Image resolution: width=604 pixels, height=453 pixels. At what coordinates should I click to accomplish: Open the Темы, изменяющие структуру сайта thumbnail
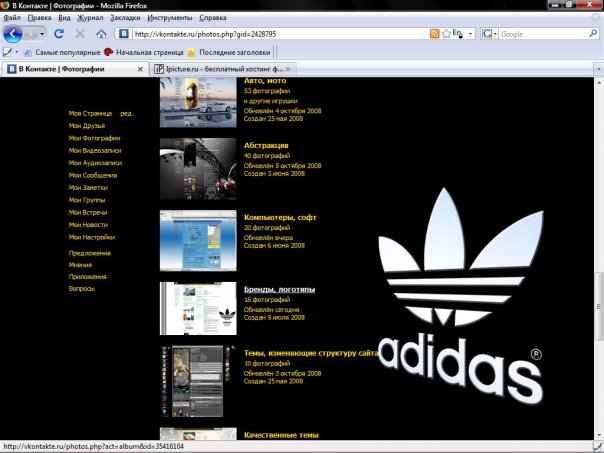tap(198, 381)
